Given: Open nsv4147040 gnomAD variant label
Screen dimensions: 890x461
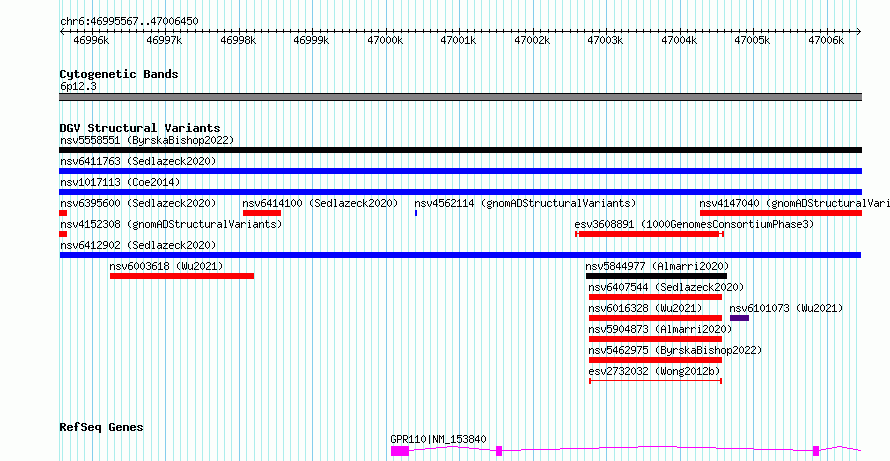Looking at the screenshot, I should point(795,203).
